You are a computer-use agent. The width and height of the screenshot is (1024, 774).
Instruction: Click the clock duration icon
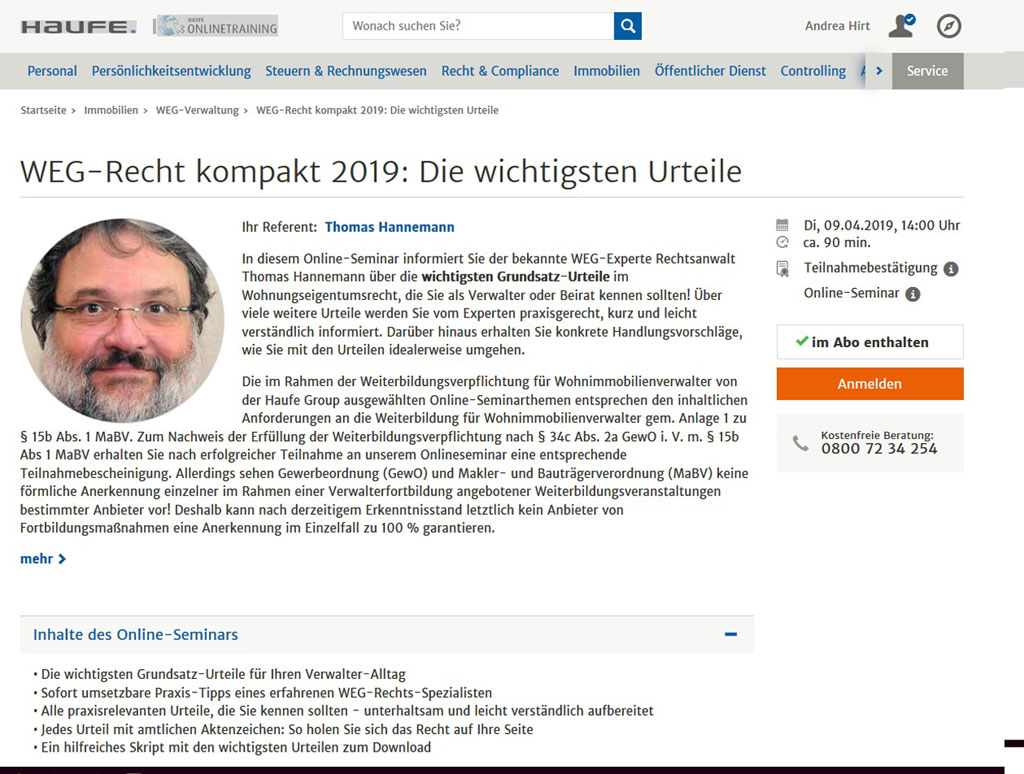[782, 242]
